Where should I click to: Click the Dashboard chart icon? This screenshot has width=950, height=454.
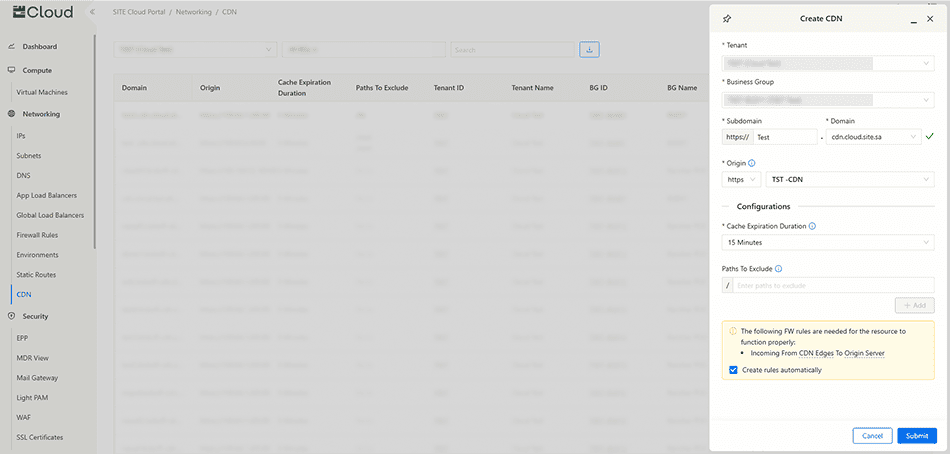point(11,47)
